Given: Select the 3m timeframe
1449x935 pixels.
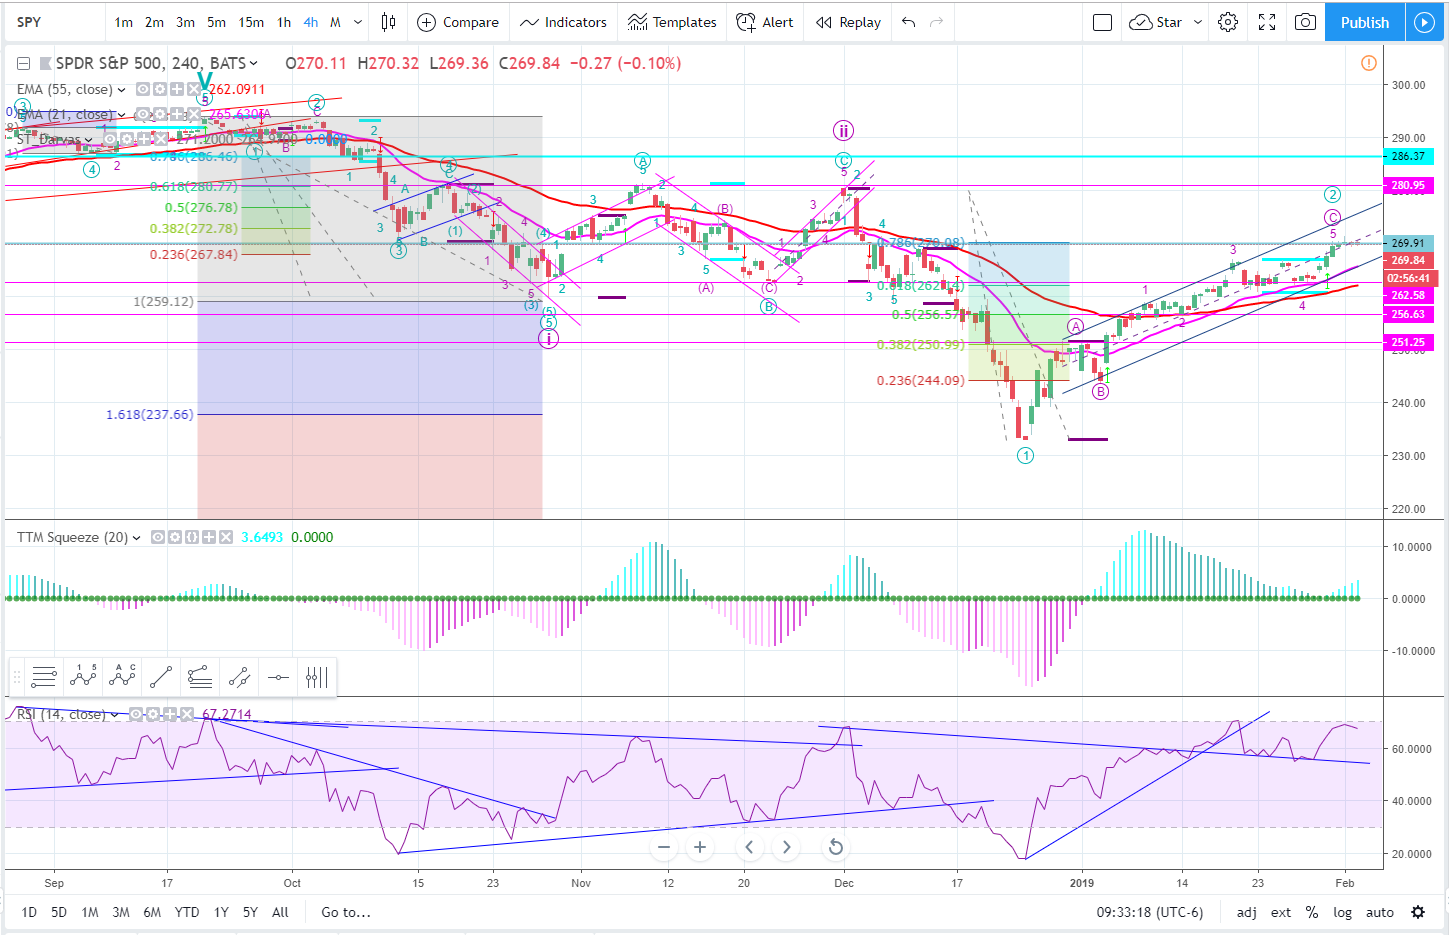Looking at the screenshot, I should coord(185,22).
